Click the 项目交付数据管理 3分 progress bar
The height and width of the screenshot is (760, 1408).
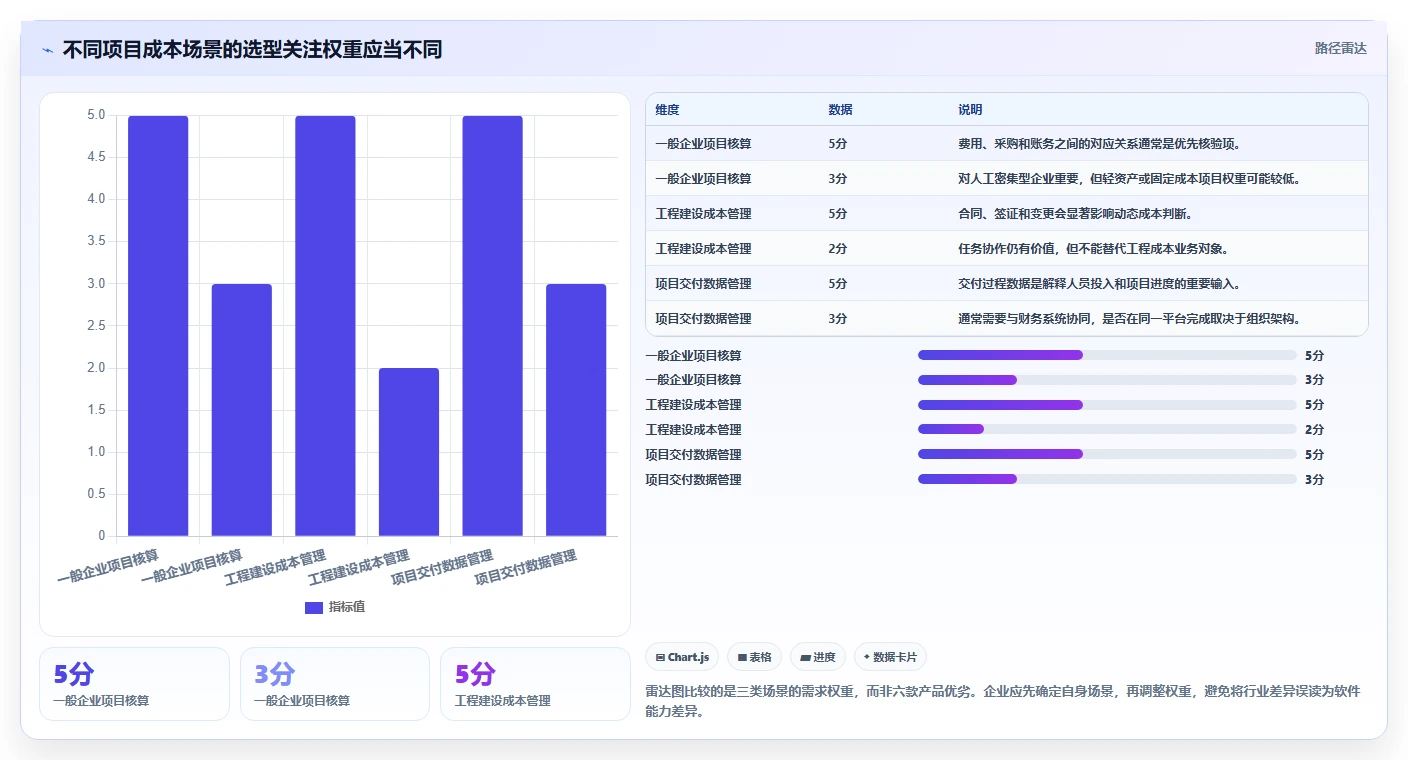(x=1107, y=480)
